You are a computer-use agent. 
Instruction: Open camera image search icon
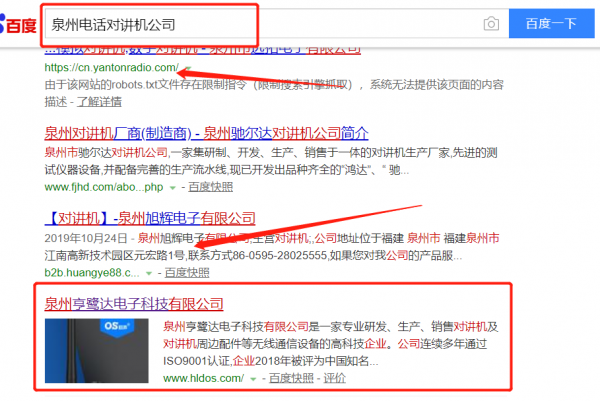click(491, 23)
